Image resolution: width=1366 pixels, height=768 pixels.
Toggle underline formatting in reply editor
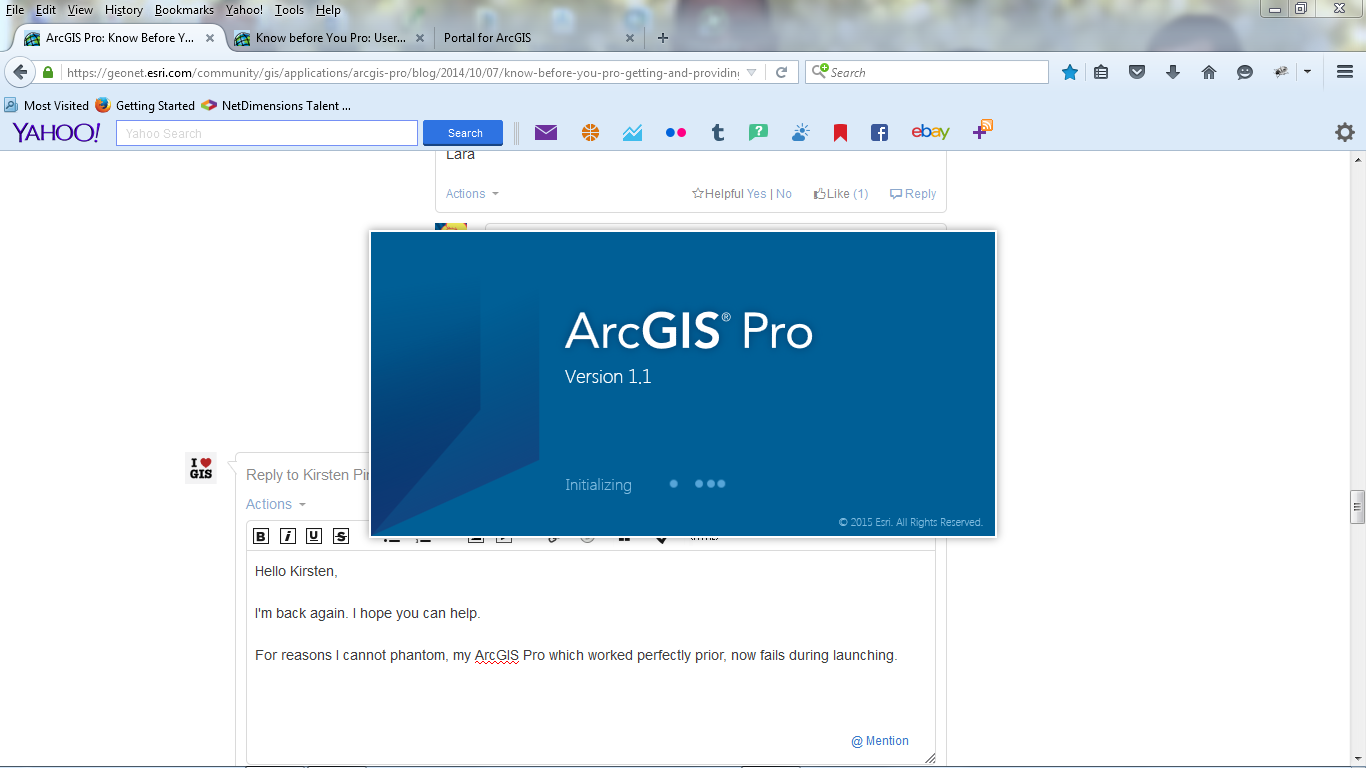tap(314, 536)
